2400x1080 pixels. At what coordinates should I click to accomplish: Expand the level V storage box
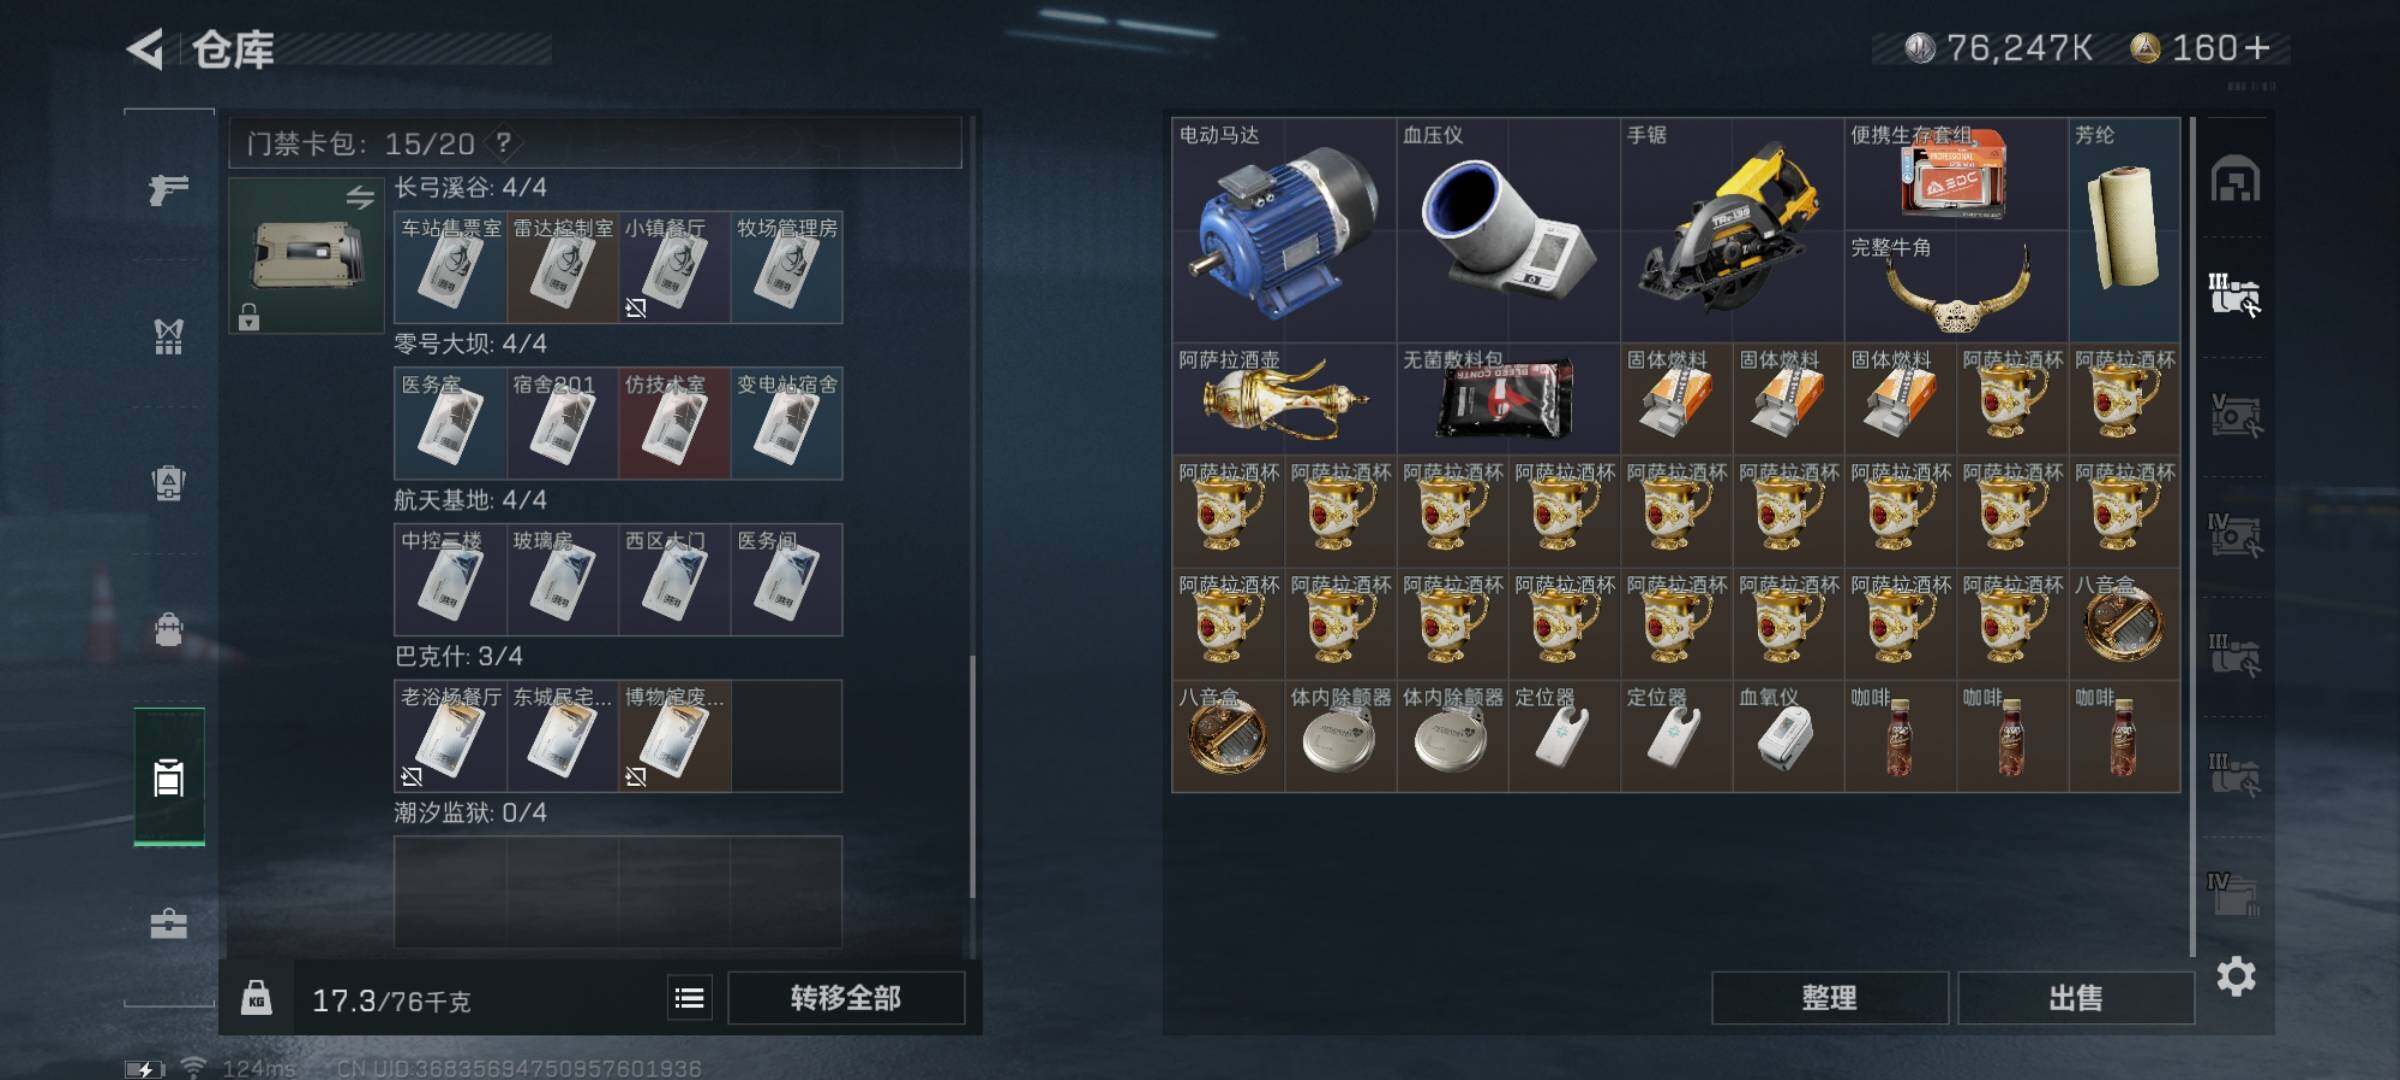(2235, 414)
